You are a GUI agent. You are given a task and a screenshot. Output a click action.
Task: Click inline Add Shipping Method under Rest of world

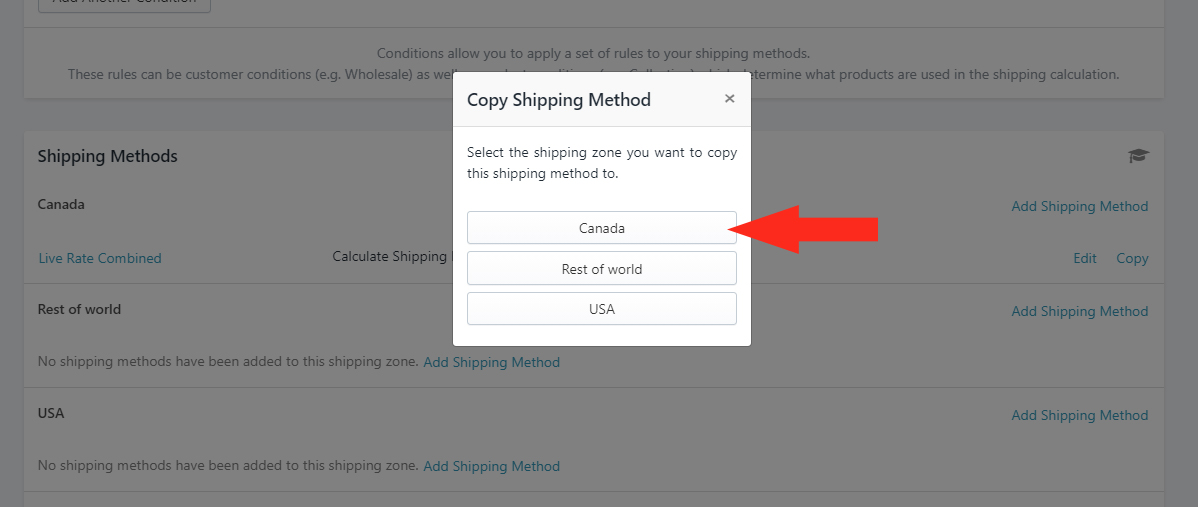pos(491,362)
